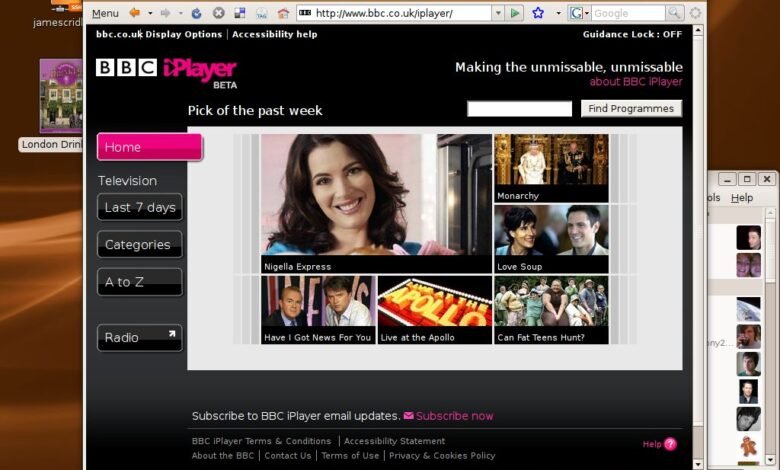This screenshot has width=780, height=470.
Task: Open the London Drinker desktop icon
Action: 61,97
